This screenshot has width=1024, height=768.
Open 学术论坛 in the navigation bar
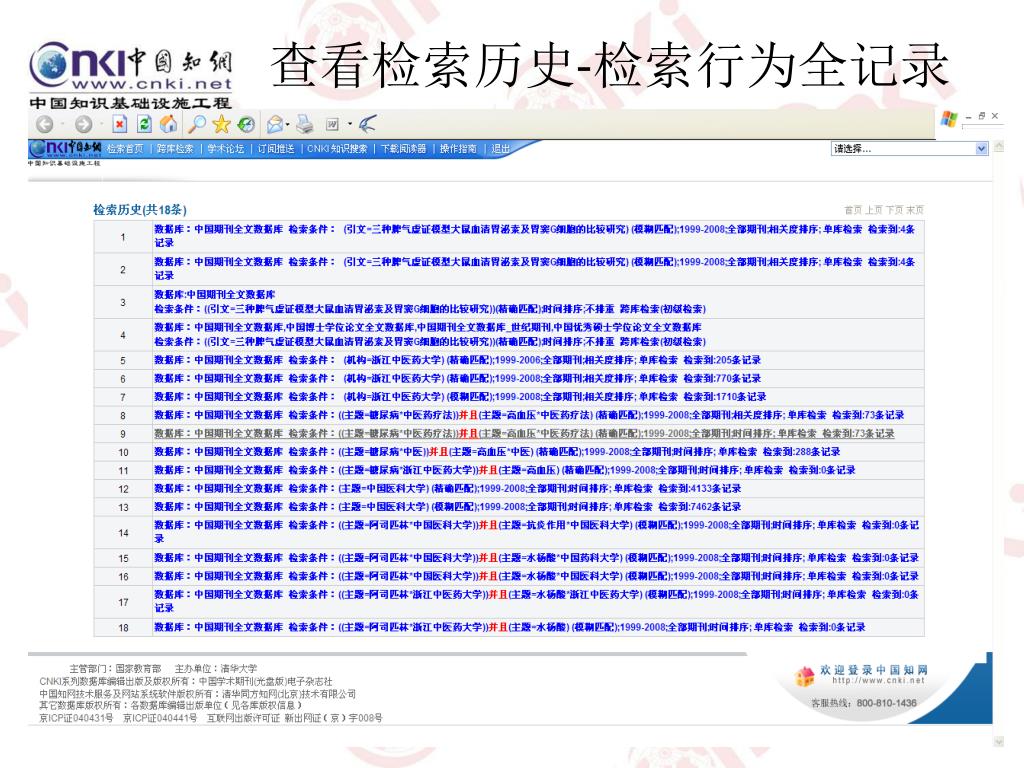[x=225, y=149]
